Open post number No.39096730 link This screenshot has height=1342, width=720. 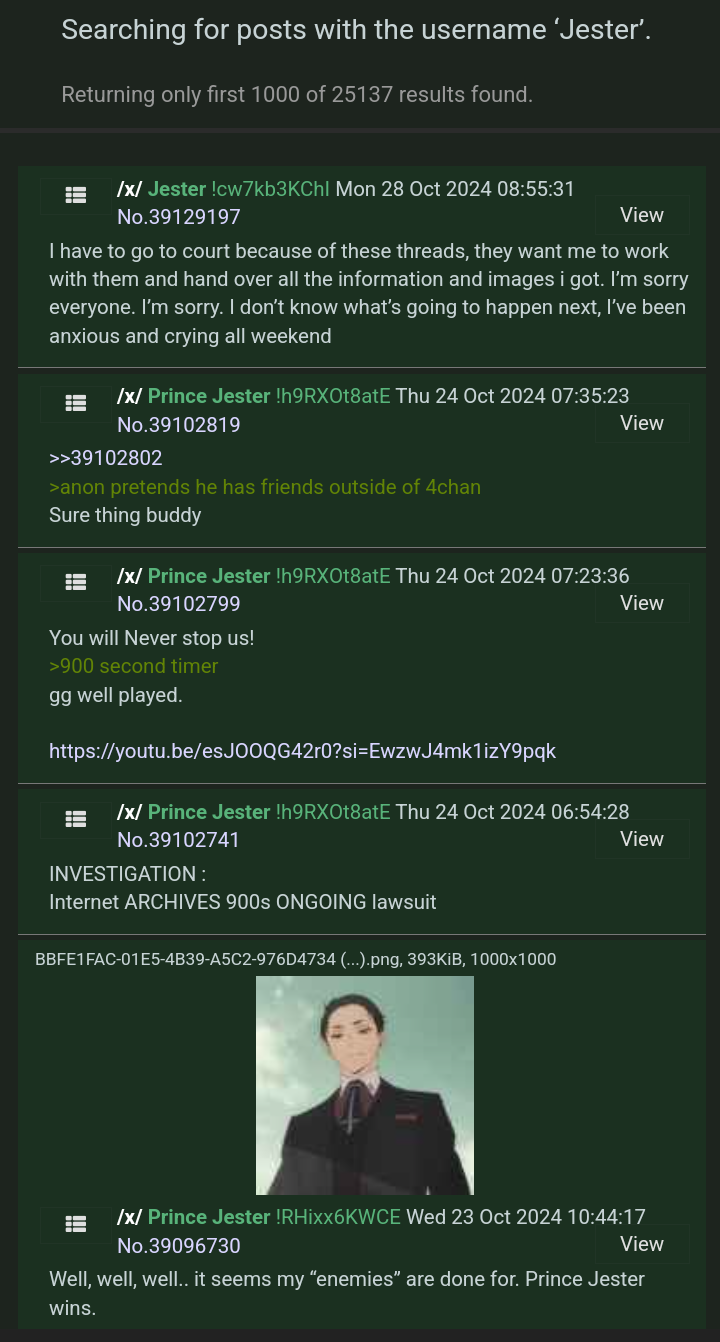point(179,1245)
